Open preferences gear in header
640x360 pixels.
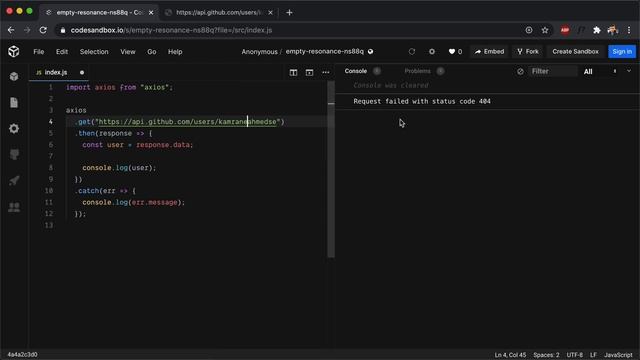tap(431, 51)
